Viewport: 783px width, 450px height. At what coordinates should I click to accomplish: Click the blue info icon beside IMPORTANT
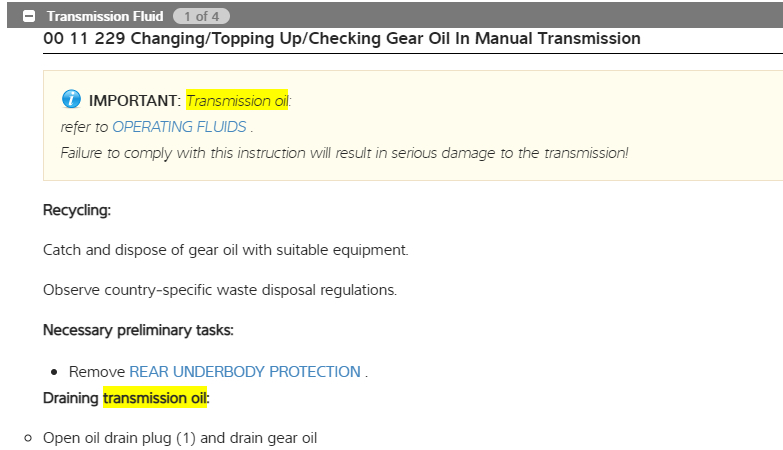(x=71, y=99)
